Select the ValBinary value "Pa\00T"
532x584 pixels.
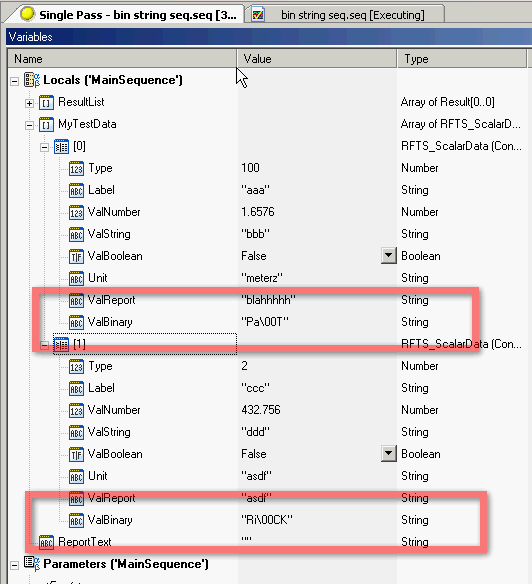(x=265, y=322)
